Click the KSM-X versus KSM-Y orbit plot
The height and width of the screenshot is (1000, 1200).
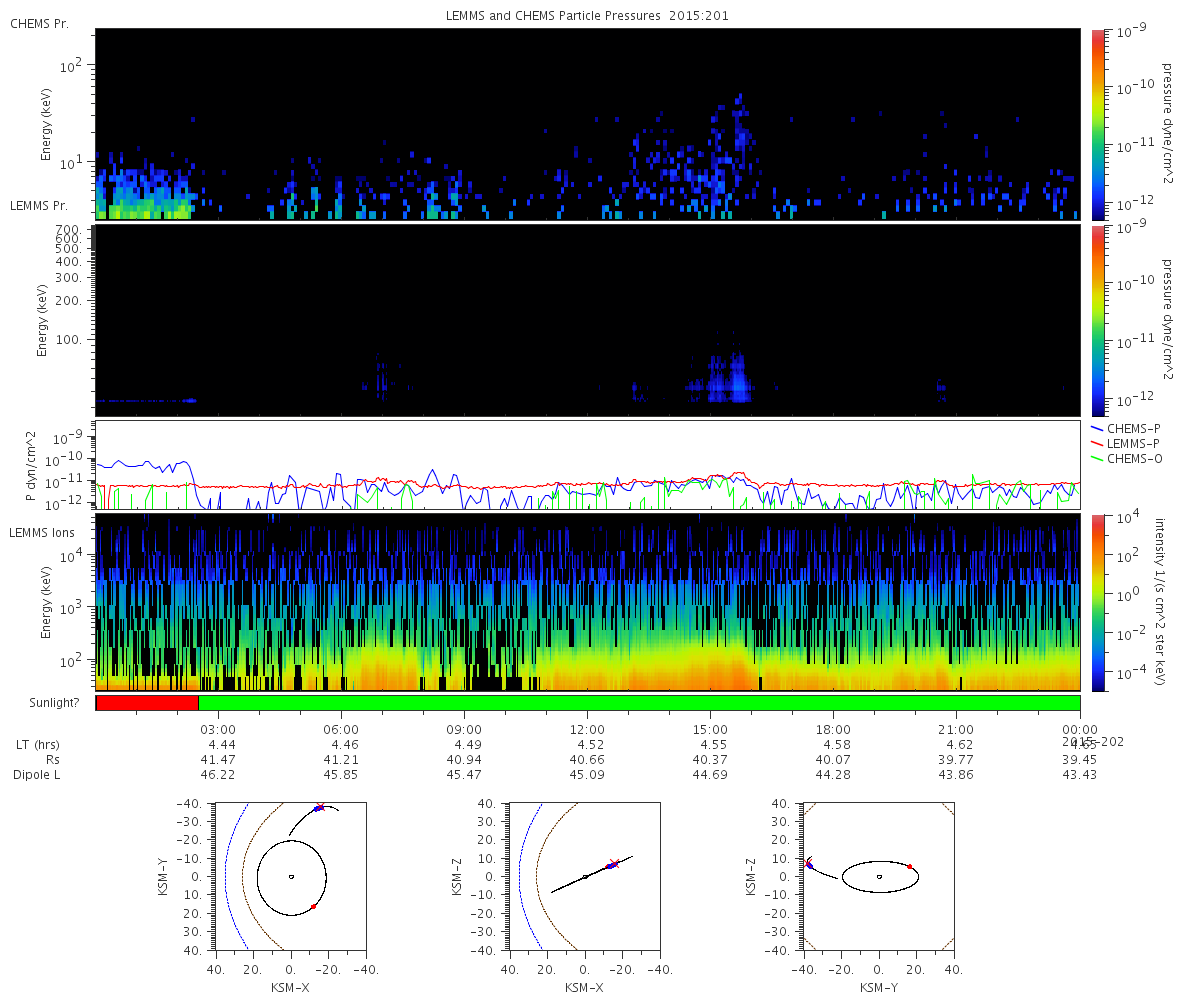pos(291,876)
